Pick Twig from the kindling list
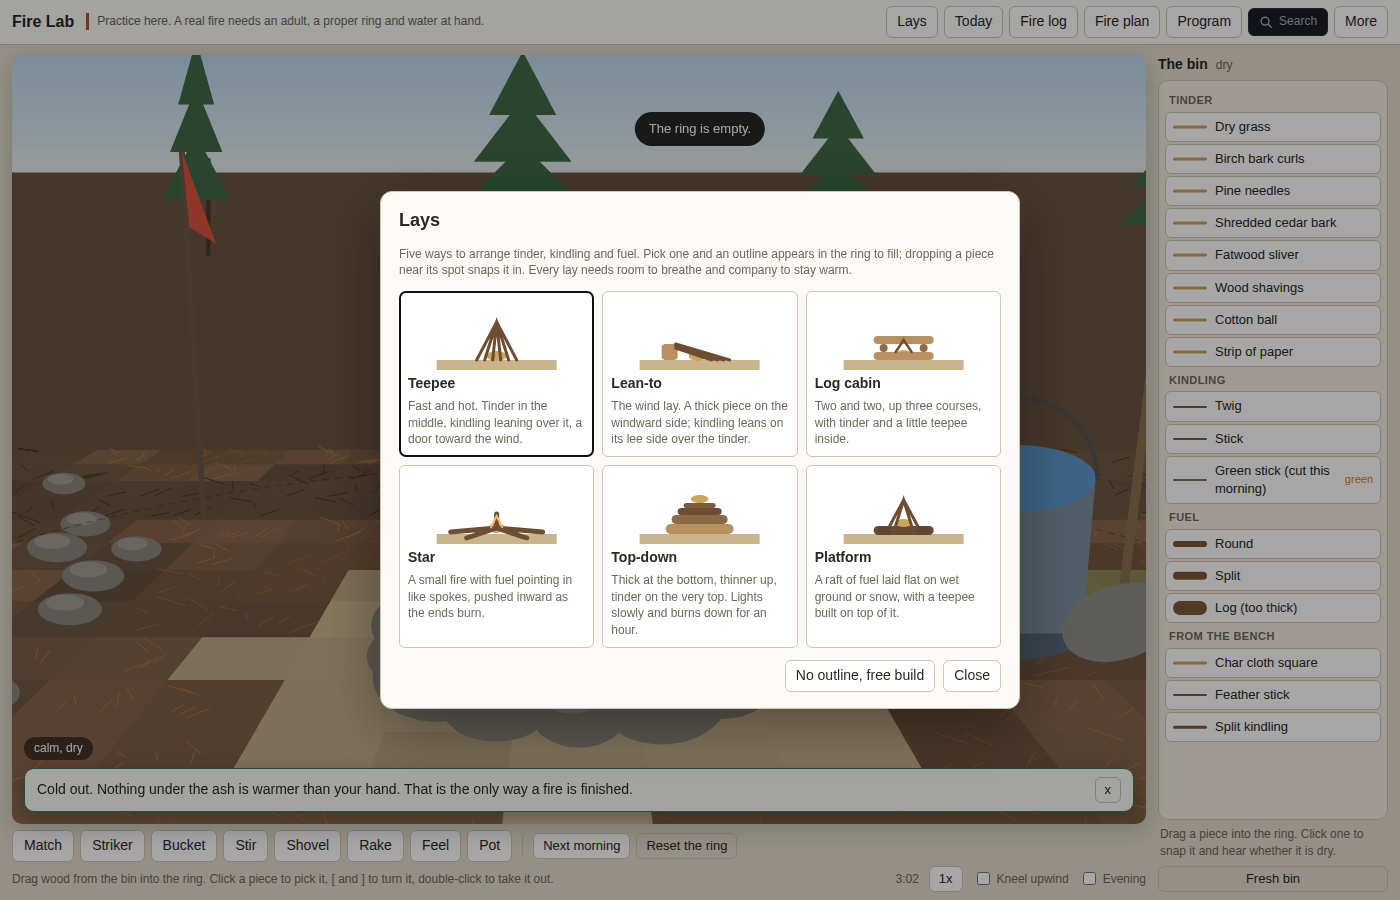Viewport: 1400px width, 900px height. (x=1273, y=406)
